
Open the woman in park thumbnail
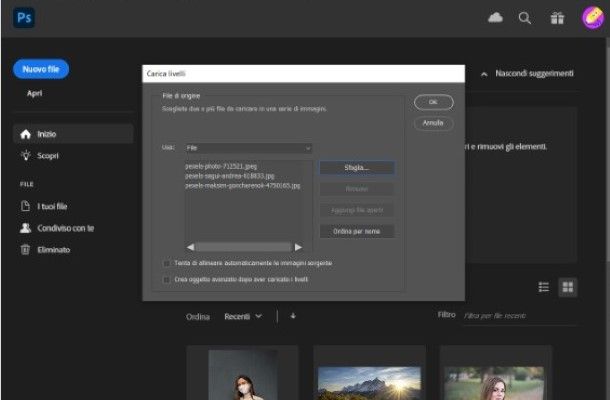click(495, 373)
